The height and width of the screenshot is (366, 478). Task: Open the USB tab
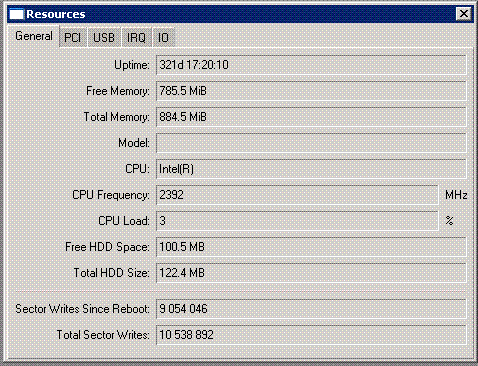tap(104, 37)
